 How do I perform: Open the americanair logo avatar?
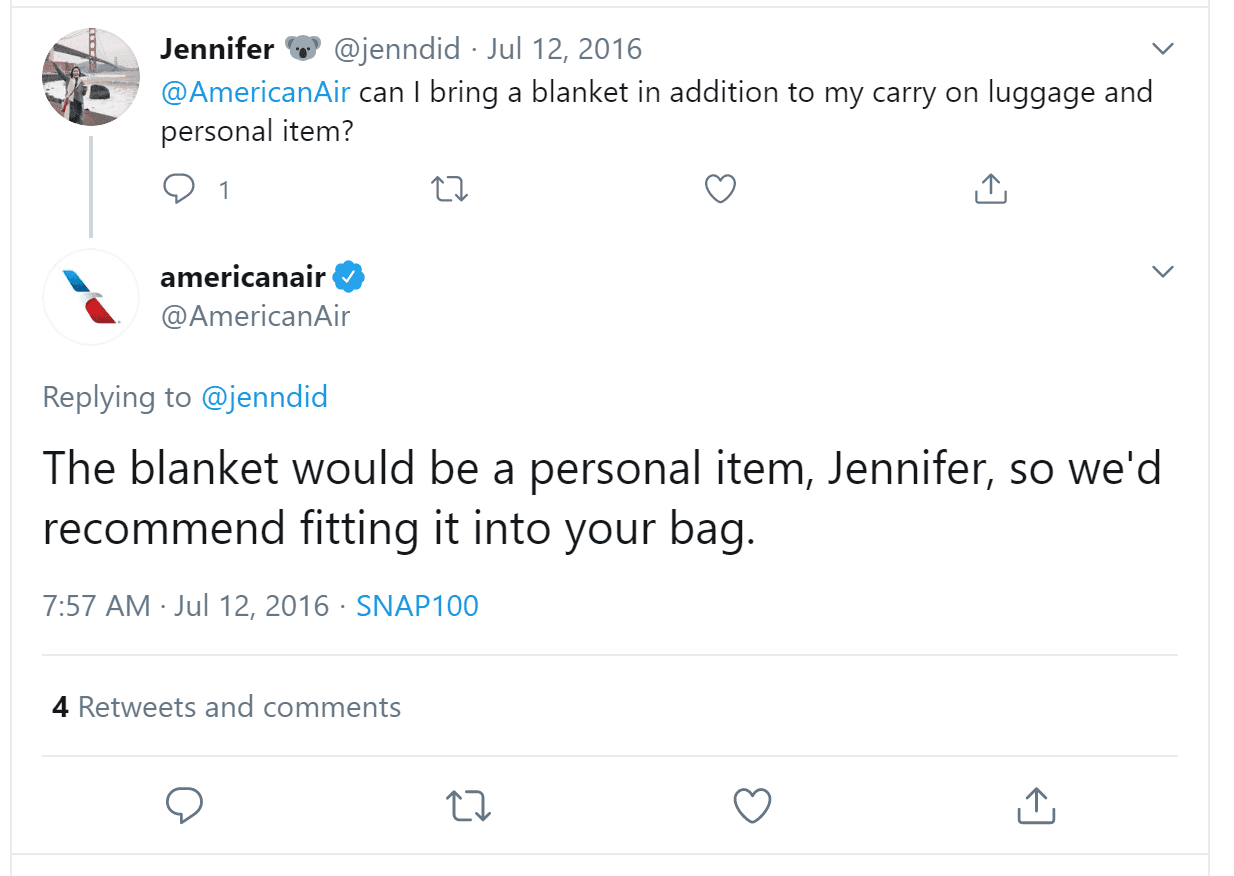pos(91,297)
